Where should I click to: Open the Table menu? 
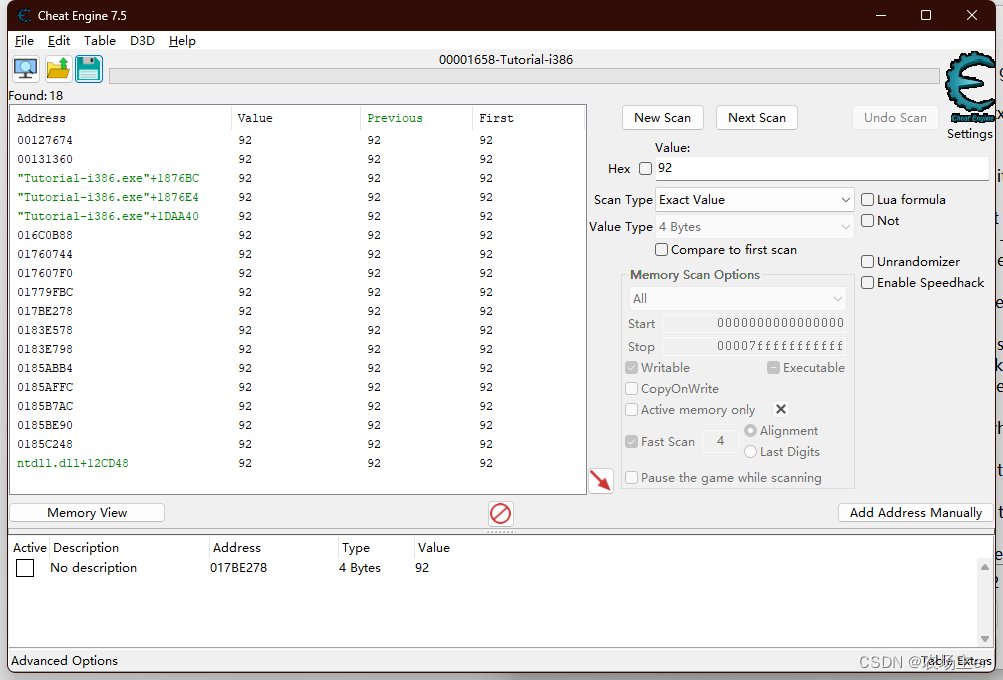point(100,41)
